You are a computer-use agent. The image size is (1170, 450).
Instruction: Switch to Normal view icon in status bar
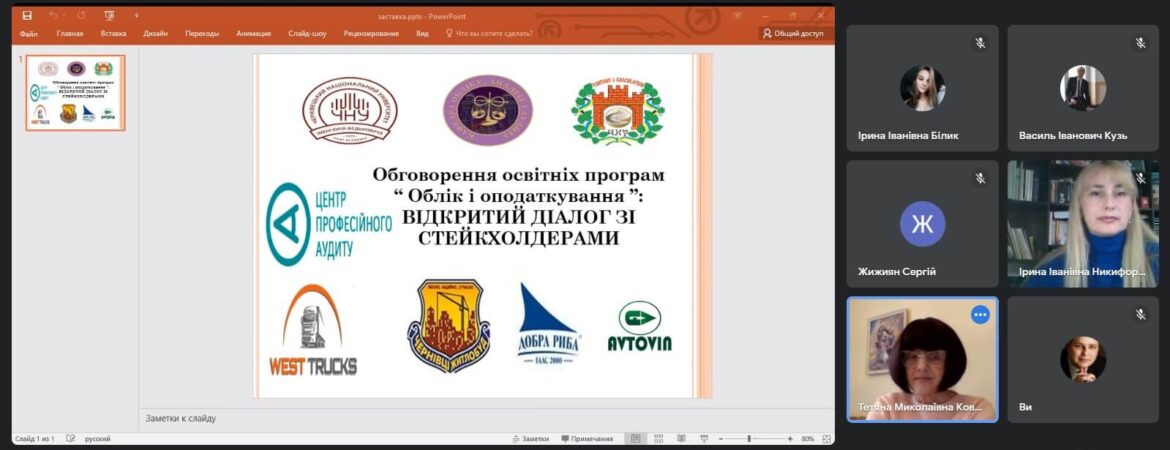click(x=636, y=439)
